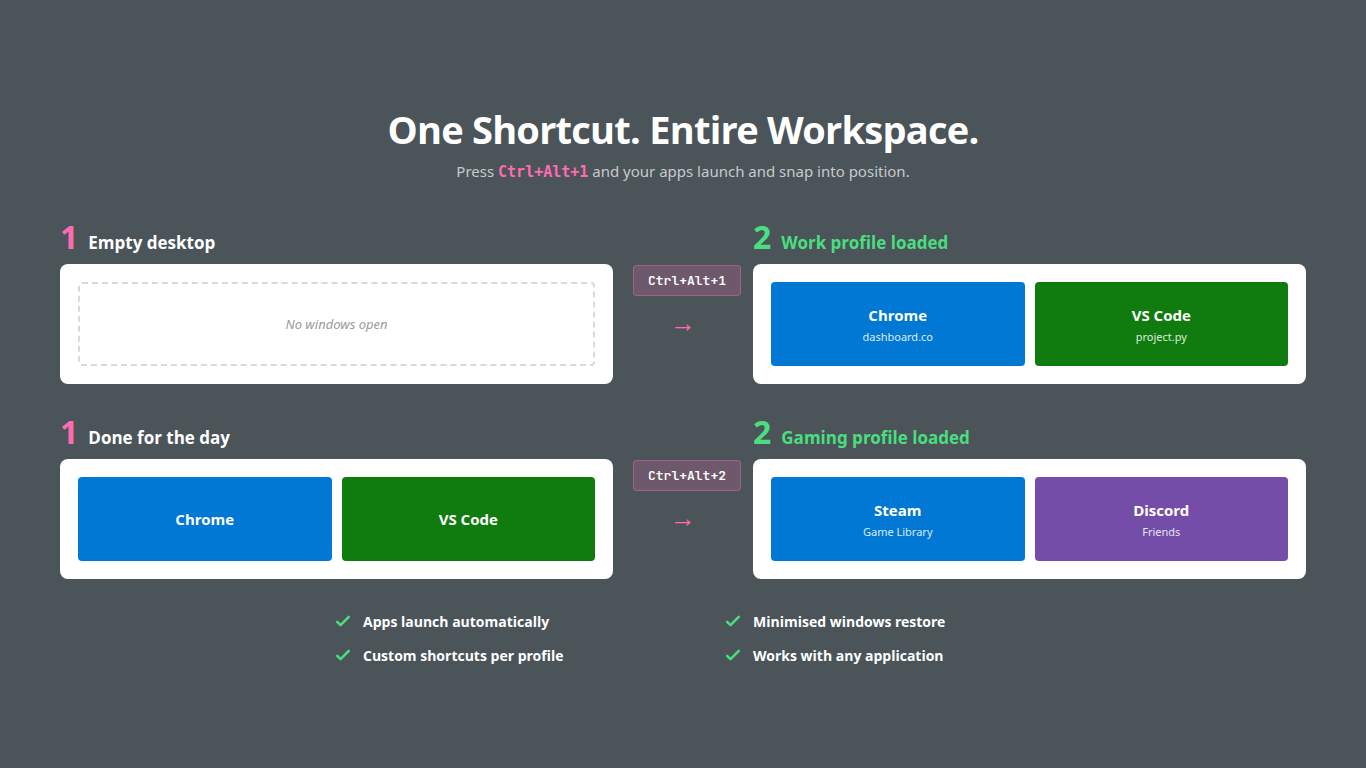Click the Work profile loaded heading

pyautogui.click(x=863, y=242)
